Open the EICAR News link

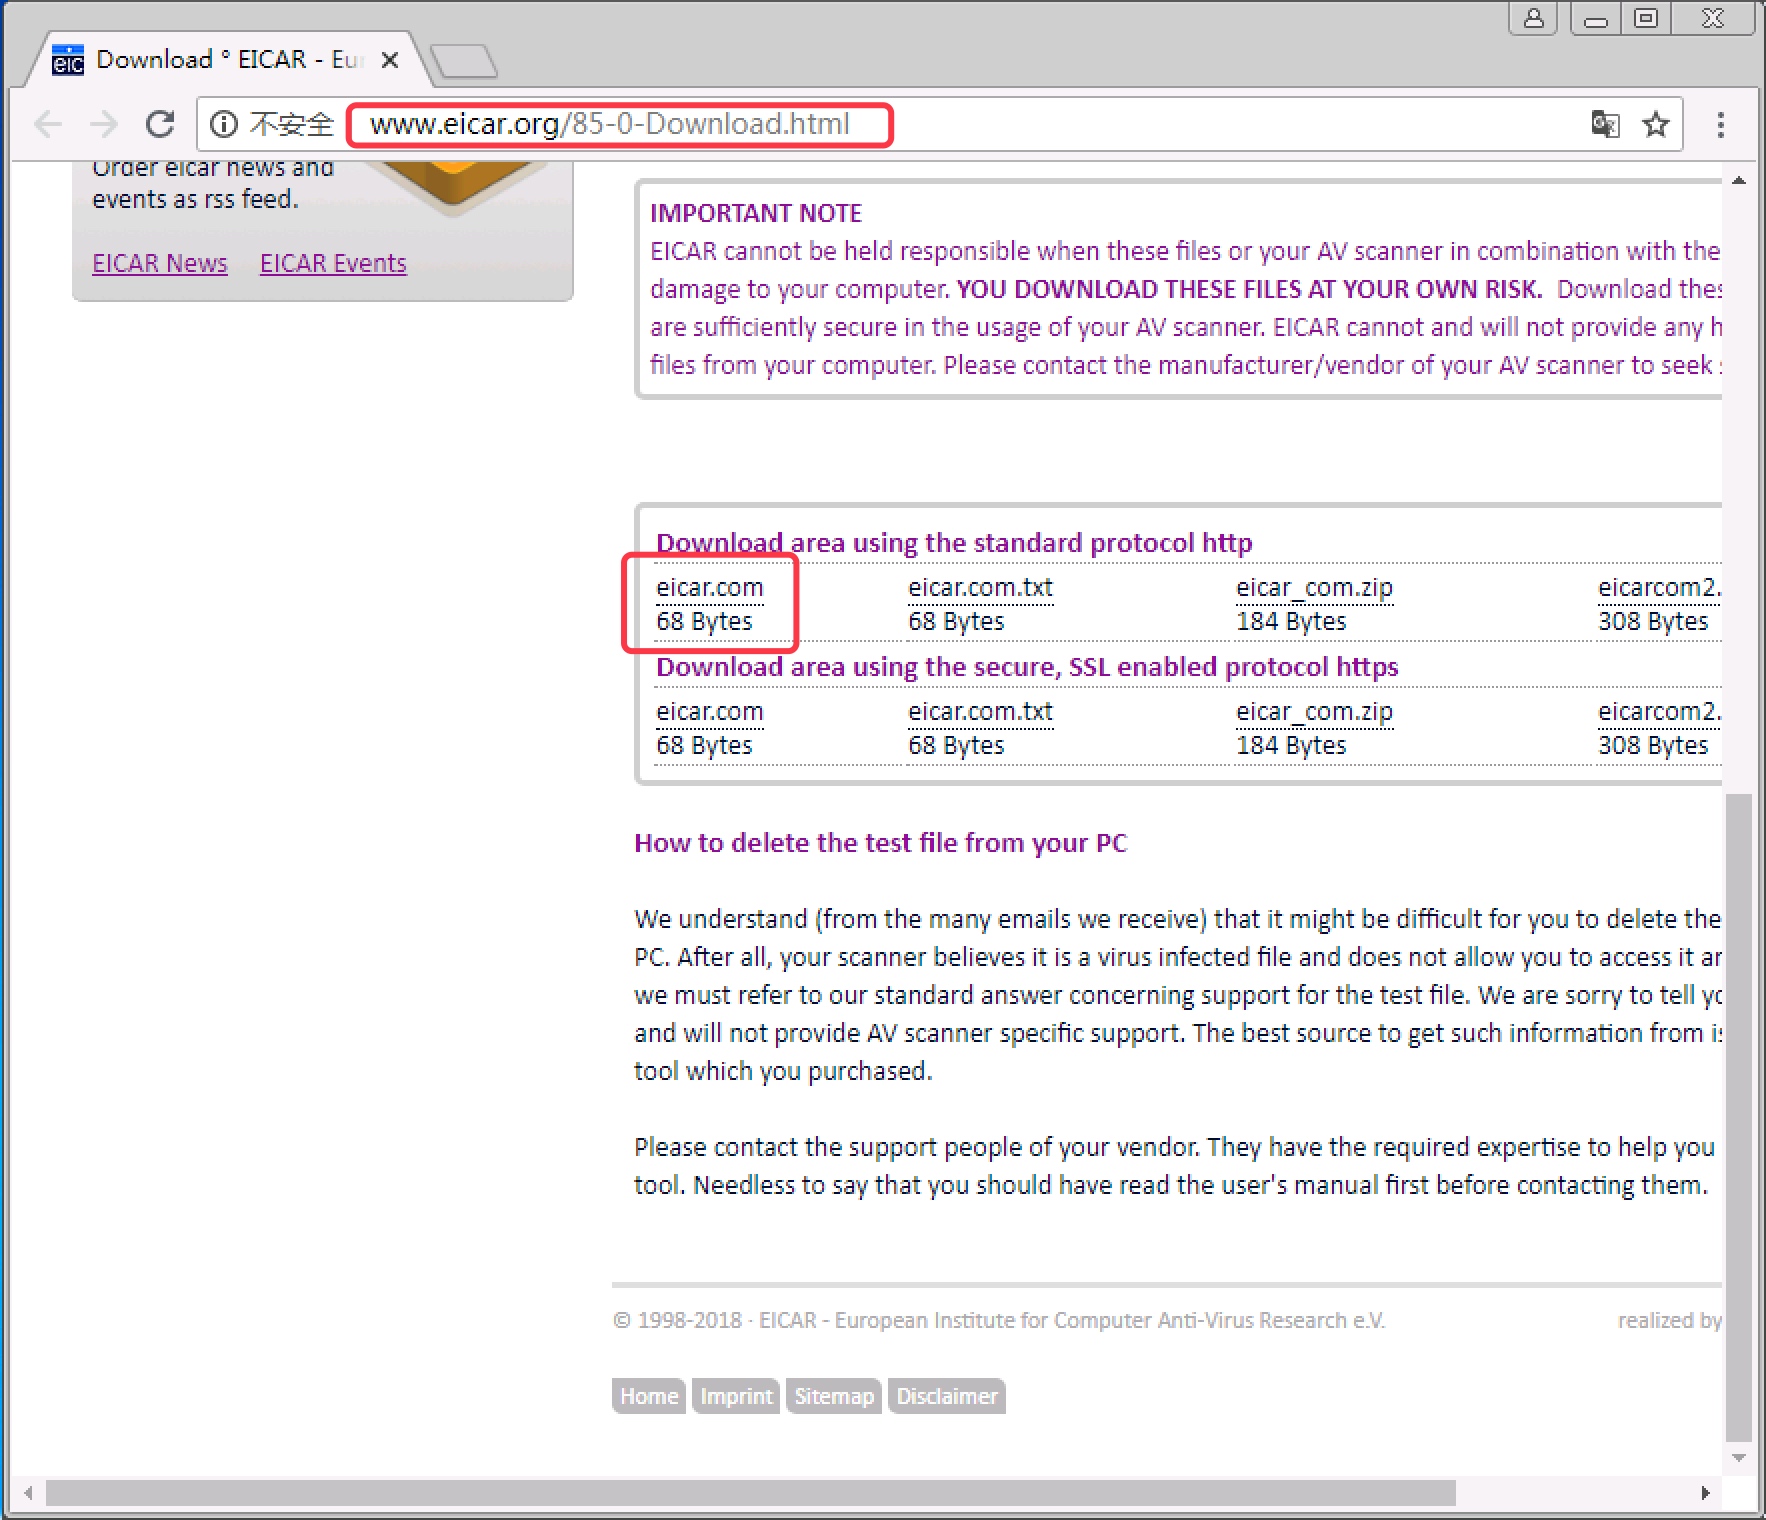point(160,263)
